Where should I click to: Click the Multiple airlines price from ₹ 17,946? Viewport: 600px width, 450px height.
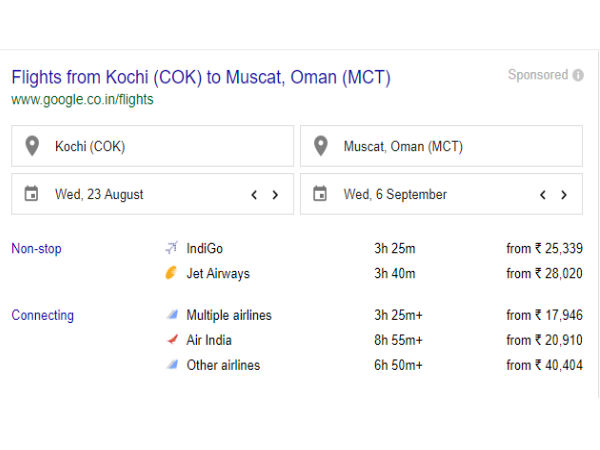[544, 315]
